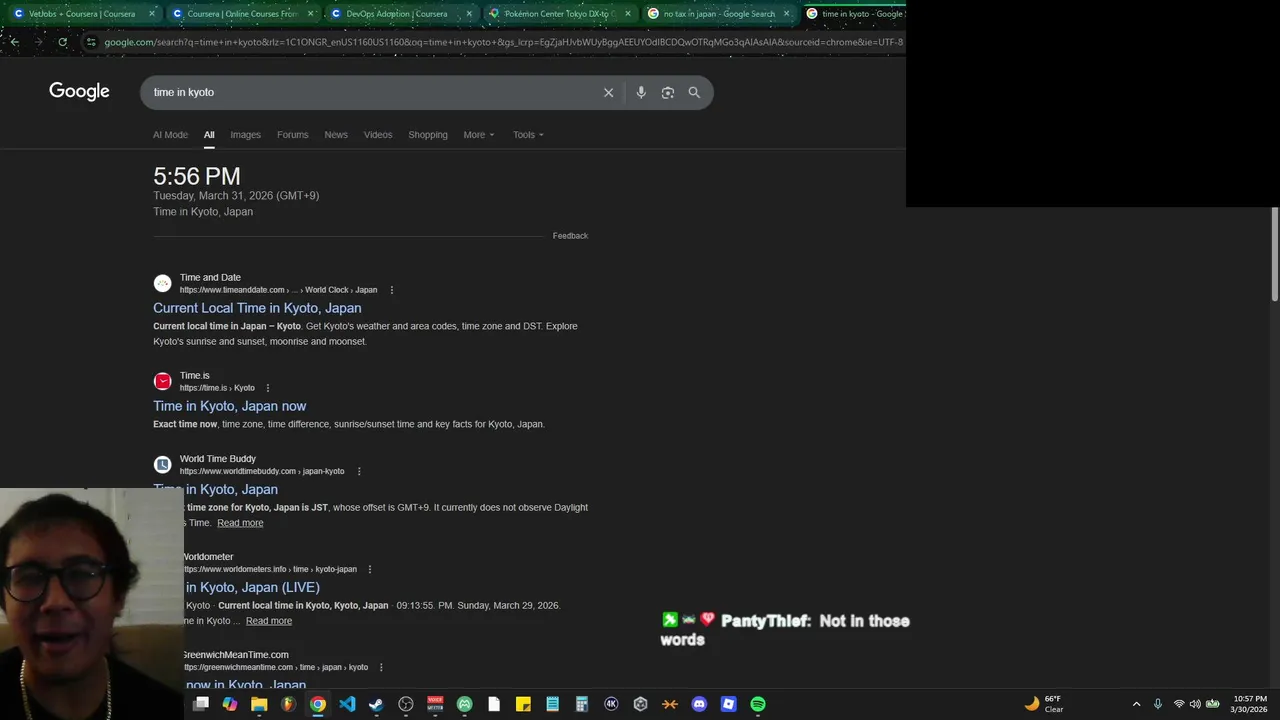
Task: Select the Forums search tab
Action: pyautogui.click(x=292, y=134)
